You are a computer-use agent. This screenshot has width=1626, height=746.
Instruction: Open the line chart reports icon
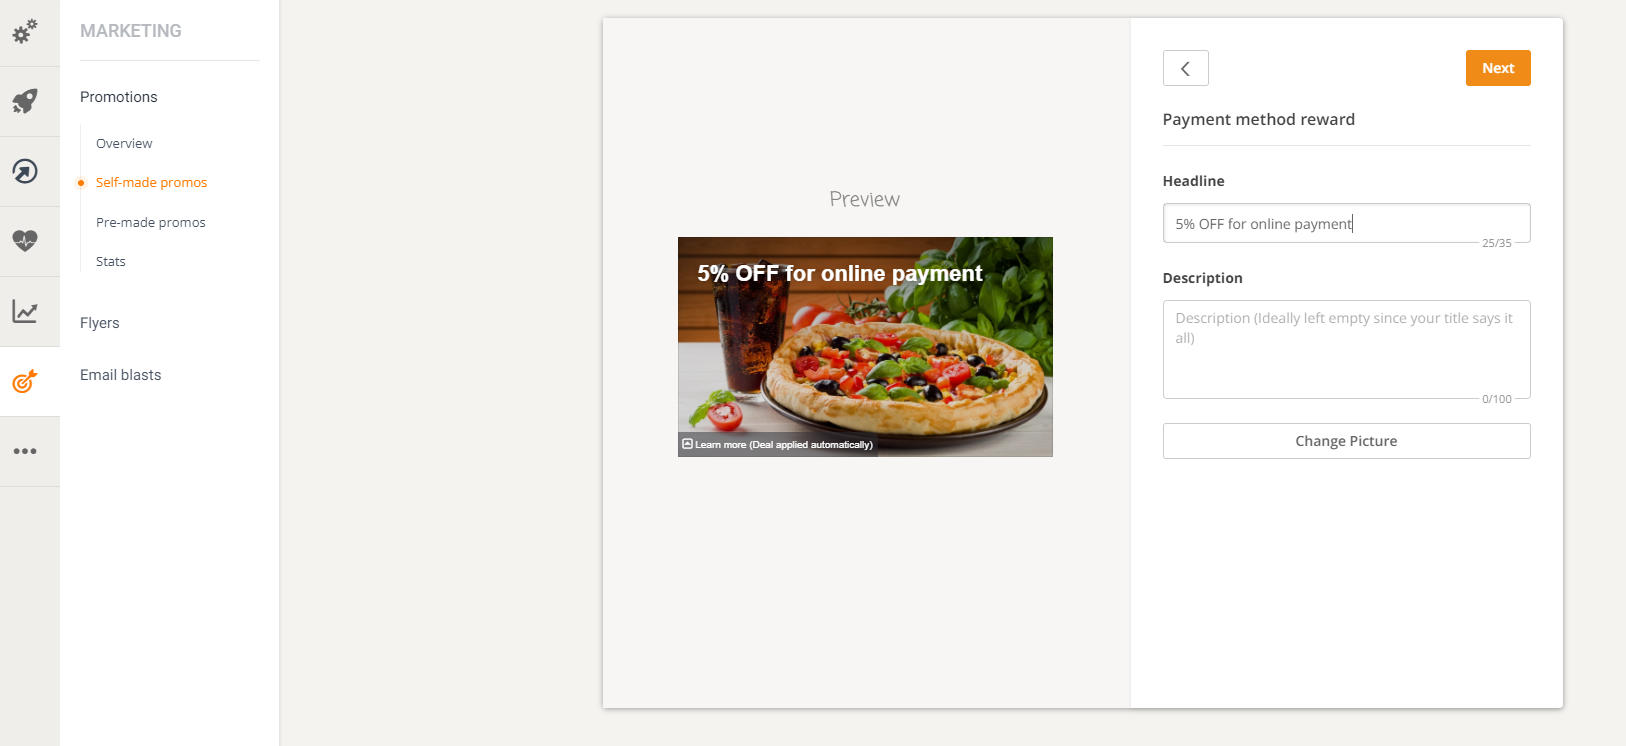25,311
